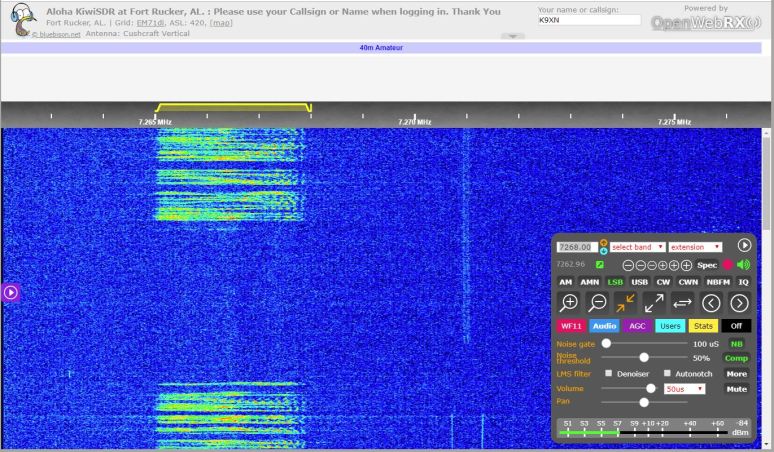Click the zoom in magnifier icon
Image resolution: width=774 pixels, height=452 pixels.
pyautogui.click(x=569, y=302)
